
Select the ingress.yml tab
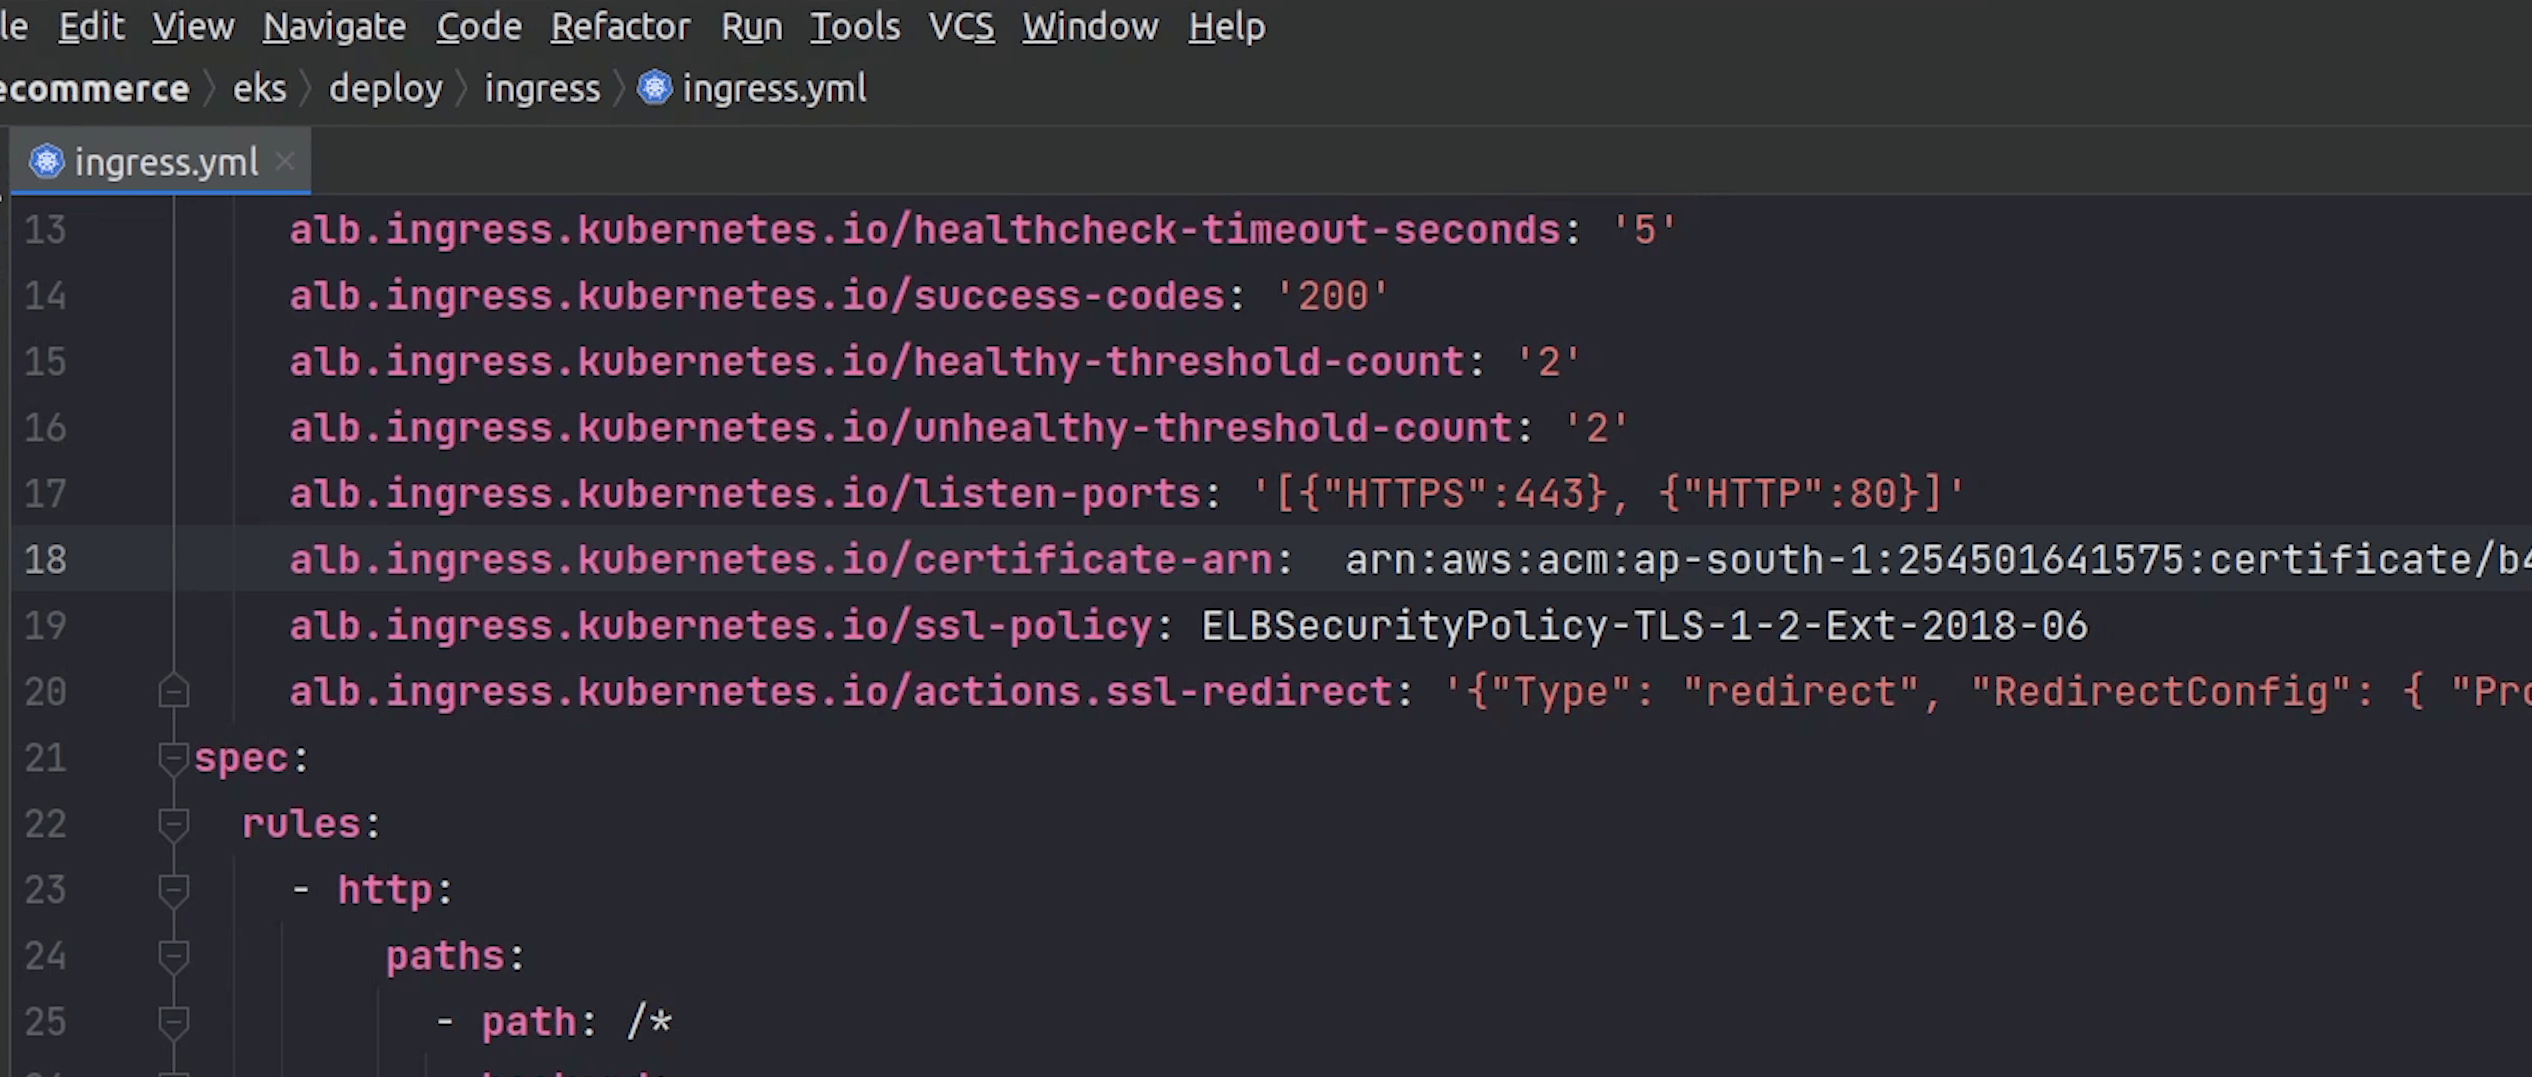(166, 162)
